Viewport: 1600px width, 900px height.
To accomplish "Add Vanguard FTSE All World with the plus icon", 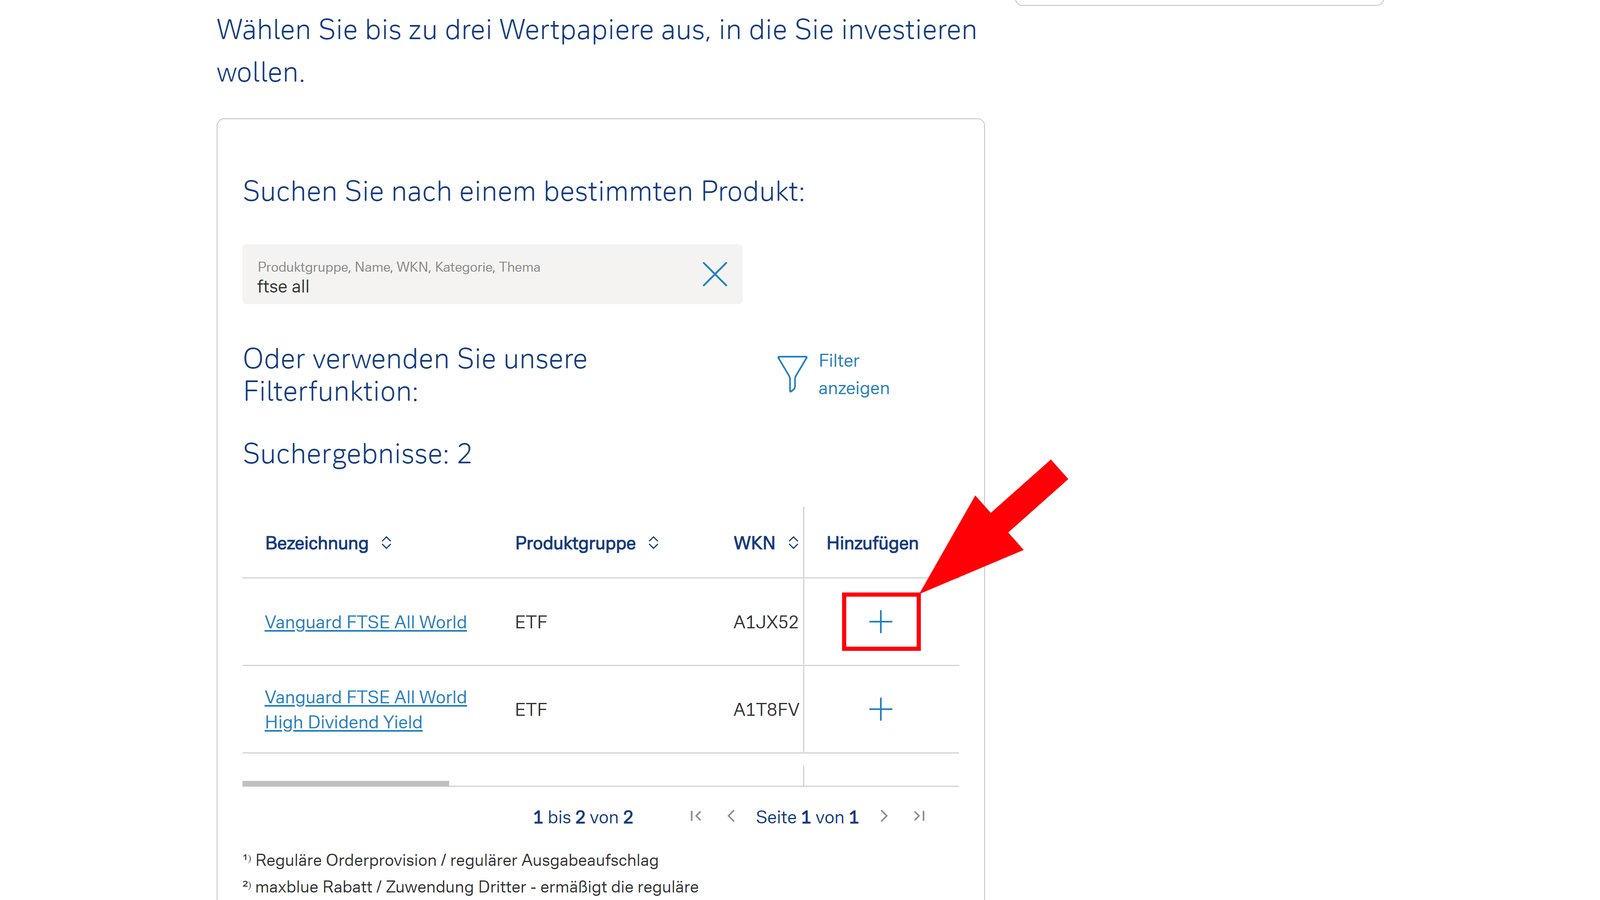I will point(880,621).
